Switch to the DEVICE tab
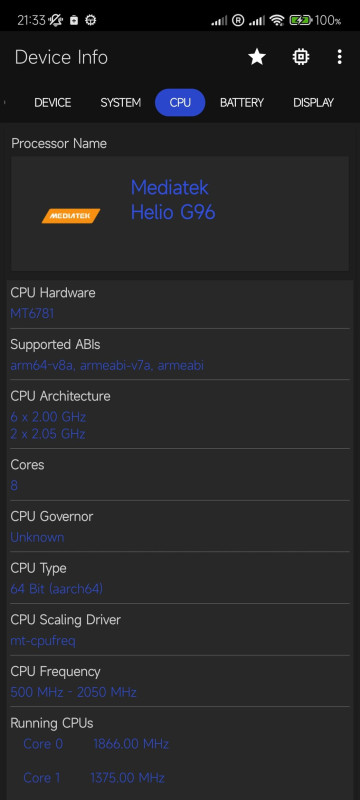 53,103
